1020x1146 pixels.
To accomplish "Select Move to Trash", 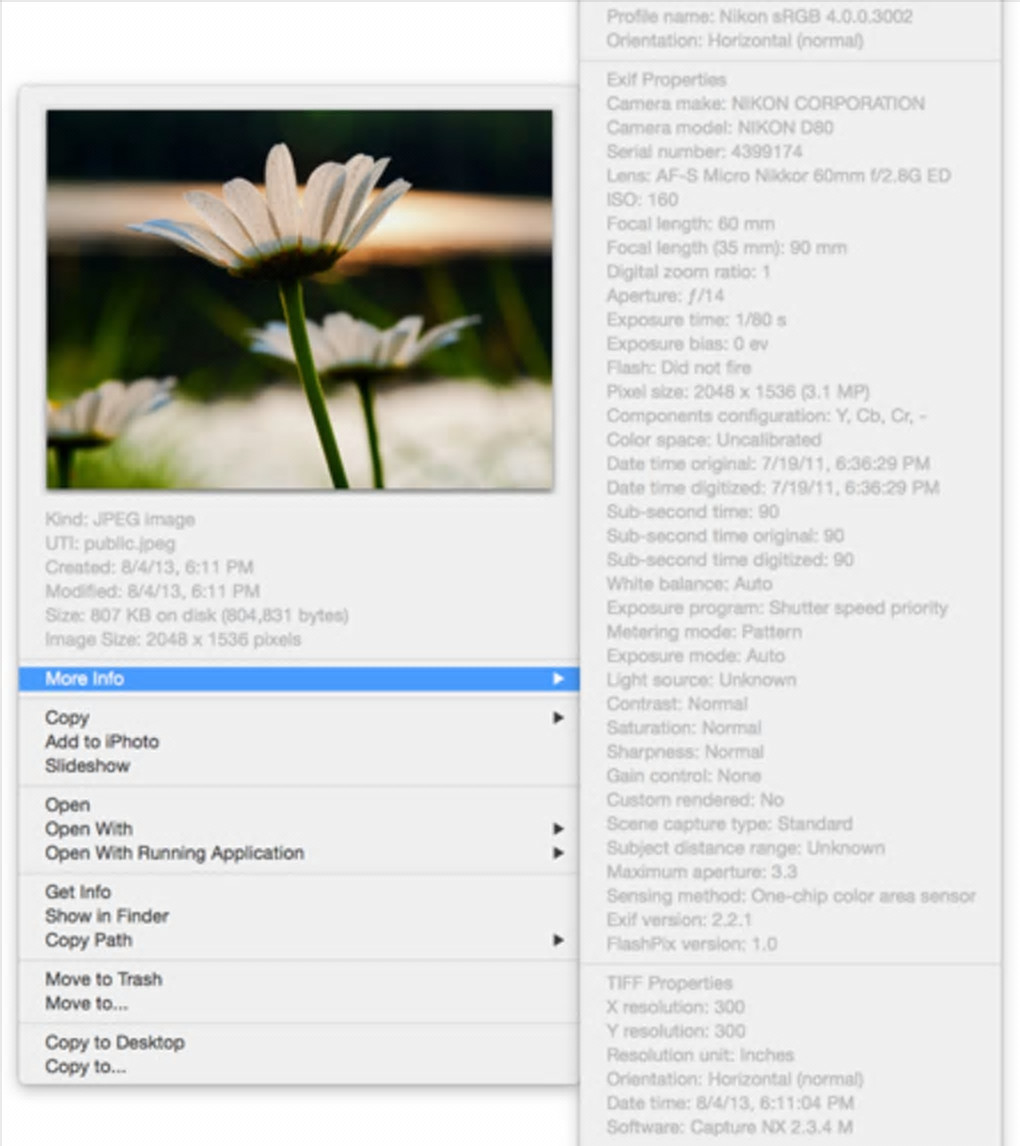I will (x=103, y=979).
